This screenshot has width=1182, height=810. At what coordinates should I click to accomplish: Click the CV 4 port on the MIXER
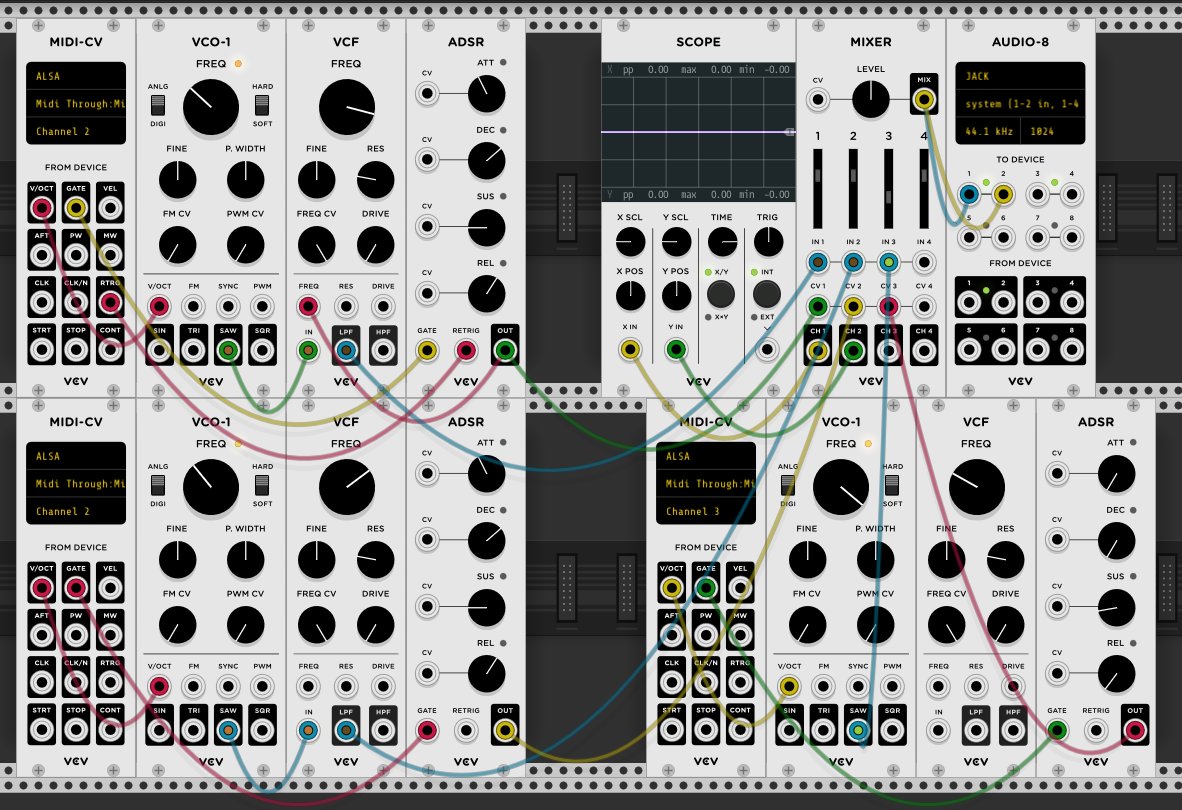(923, 307)
